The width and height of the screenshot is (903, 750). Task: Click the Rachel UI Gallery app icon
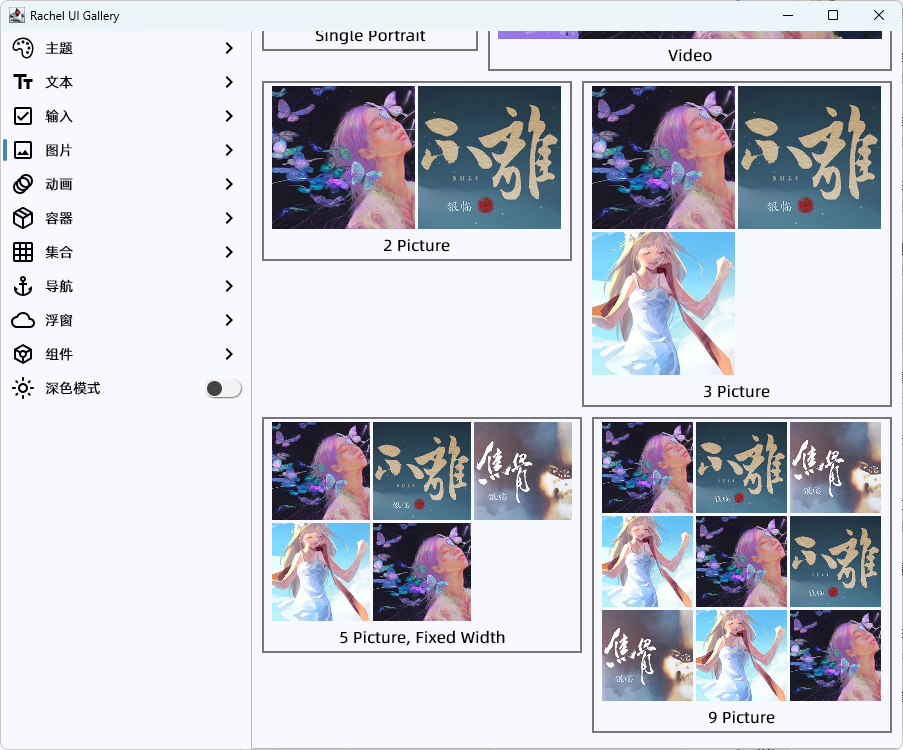coord(17,16)
